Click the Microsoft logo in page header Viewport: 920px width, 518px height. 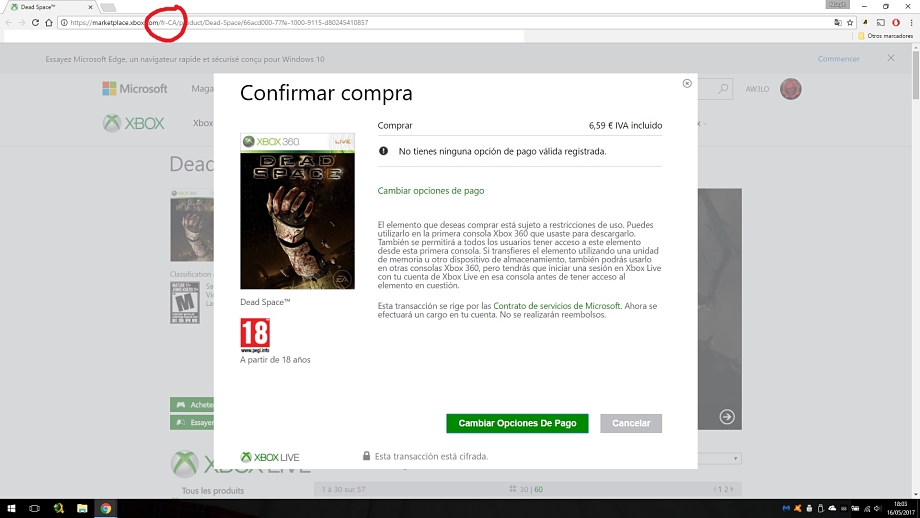click(x=135, y=89)
